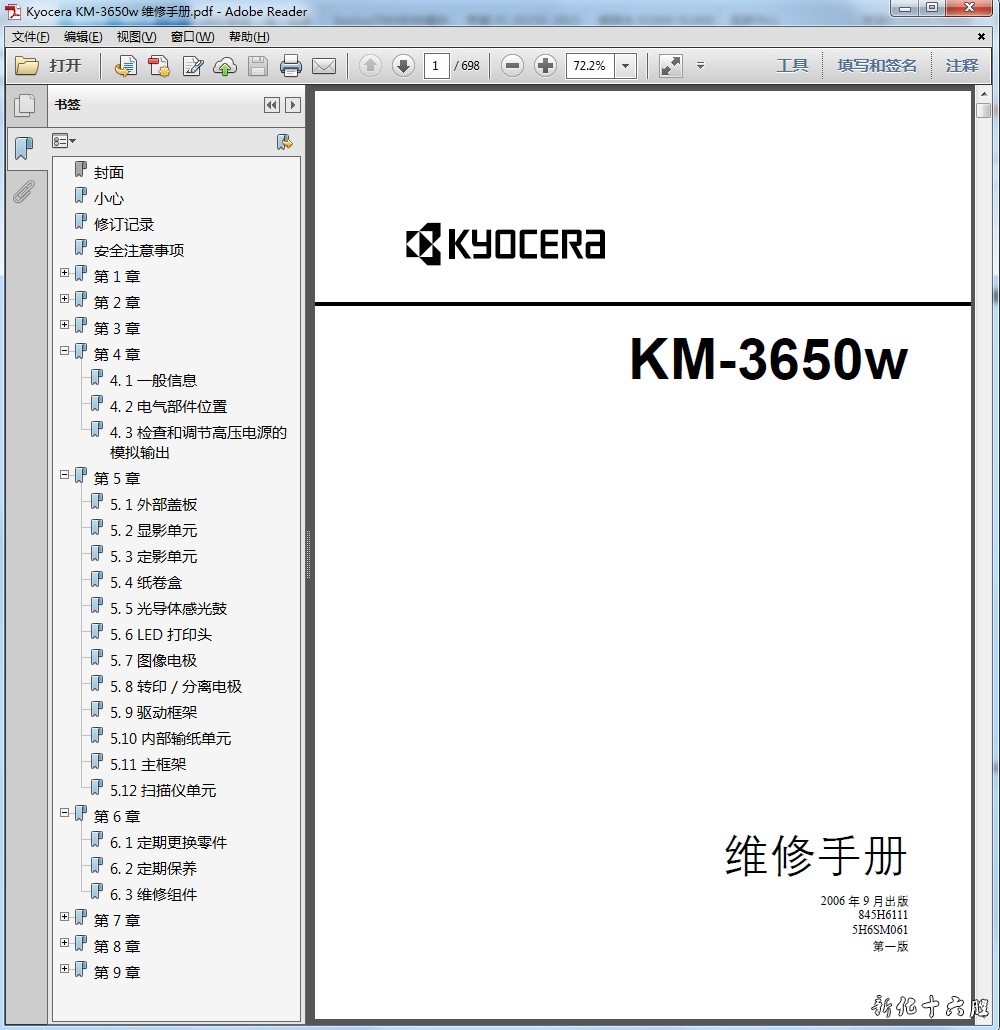Open the 工具 pane
Viewport: 1000px width, 1030px height.
pyautogui.click(x=792, y=66)
